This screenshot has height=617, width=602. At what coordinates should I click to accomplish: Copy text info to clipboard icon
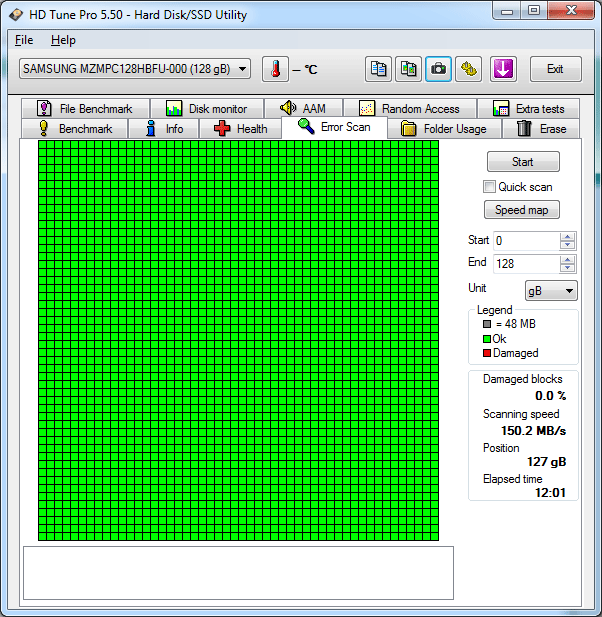click(x=378, y=69)
